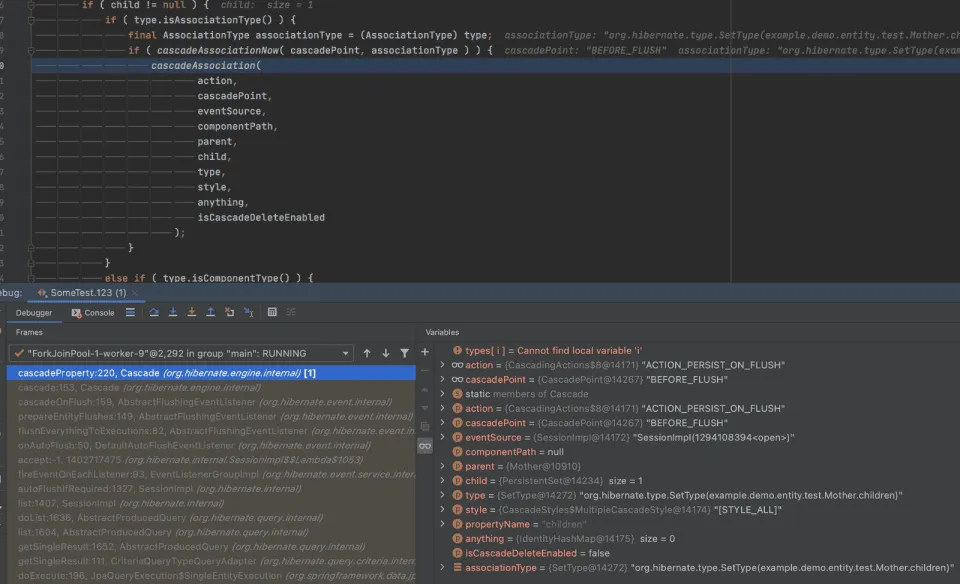Click the cascadeAssociation( code line
The width and height of the screenshot is (960, 584).
click(x=496, y=66)
